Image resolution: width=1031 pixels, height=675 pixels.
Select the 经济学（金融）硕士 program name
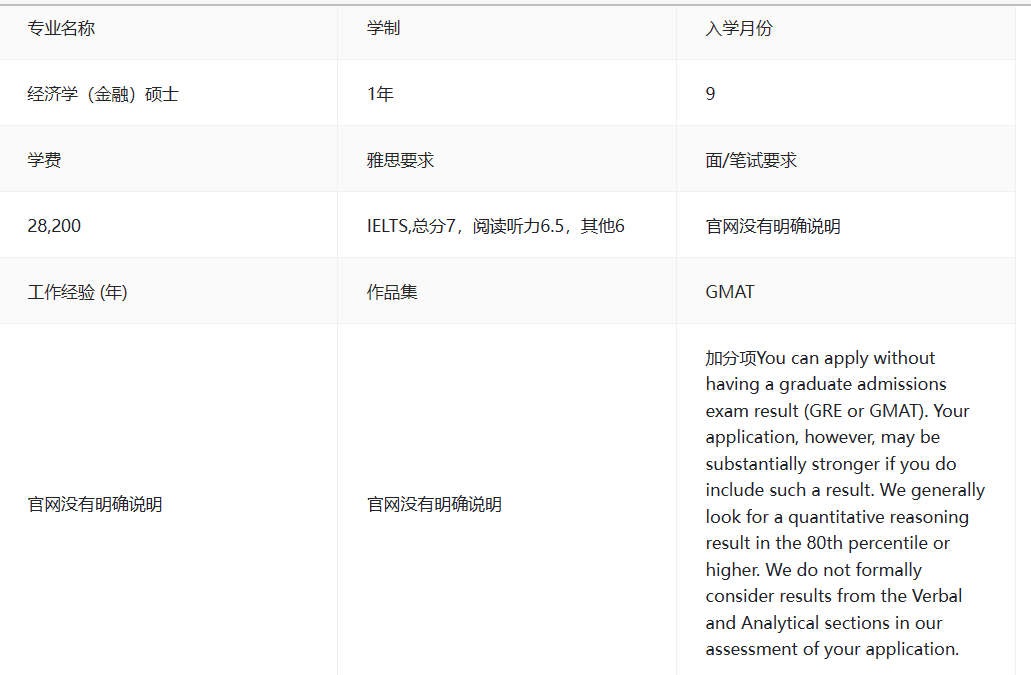pyautogui.click(x=103, y=94)
